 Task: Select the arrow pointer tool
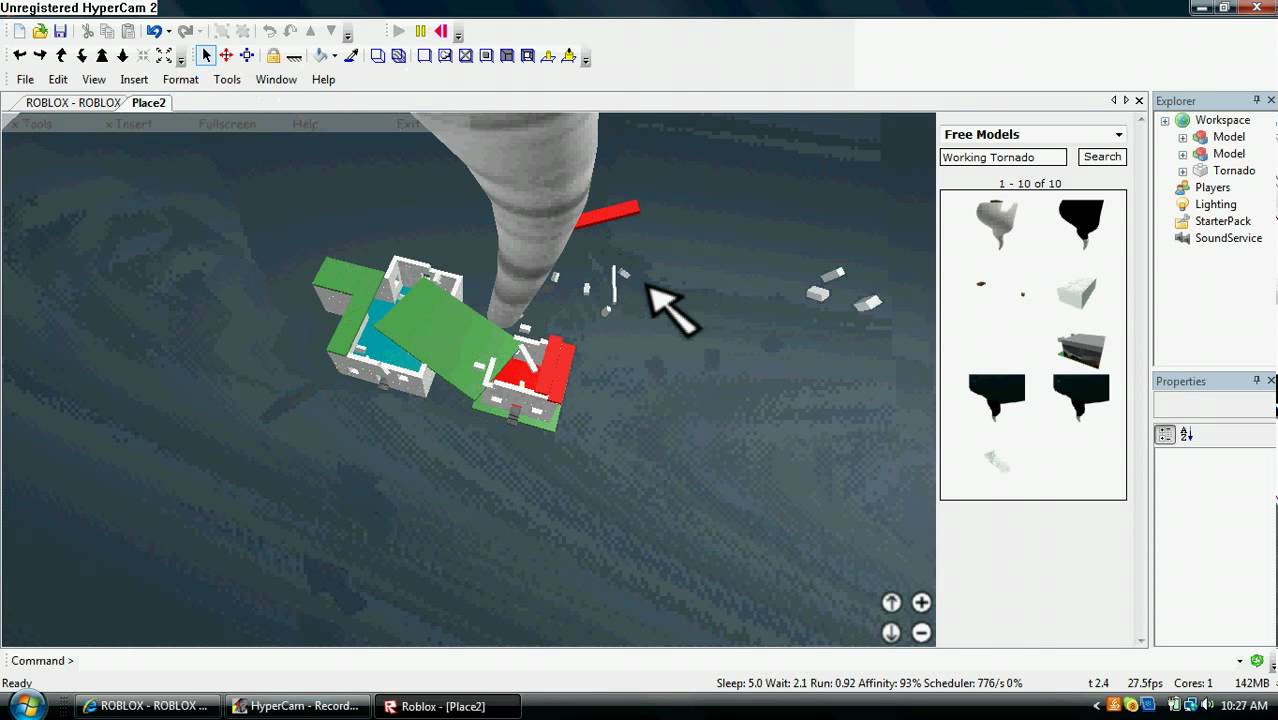click(206, 56)
